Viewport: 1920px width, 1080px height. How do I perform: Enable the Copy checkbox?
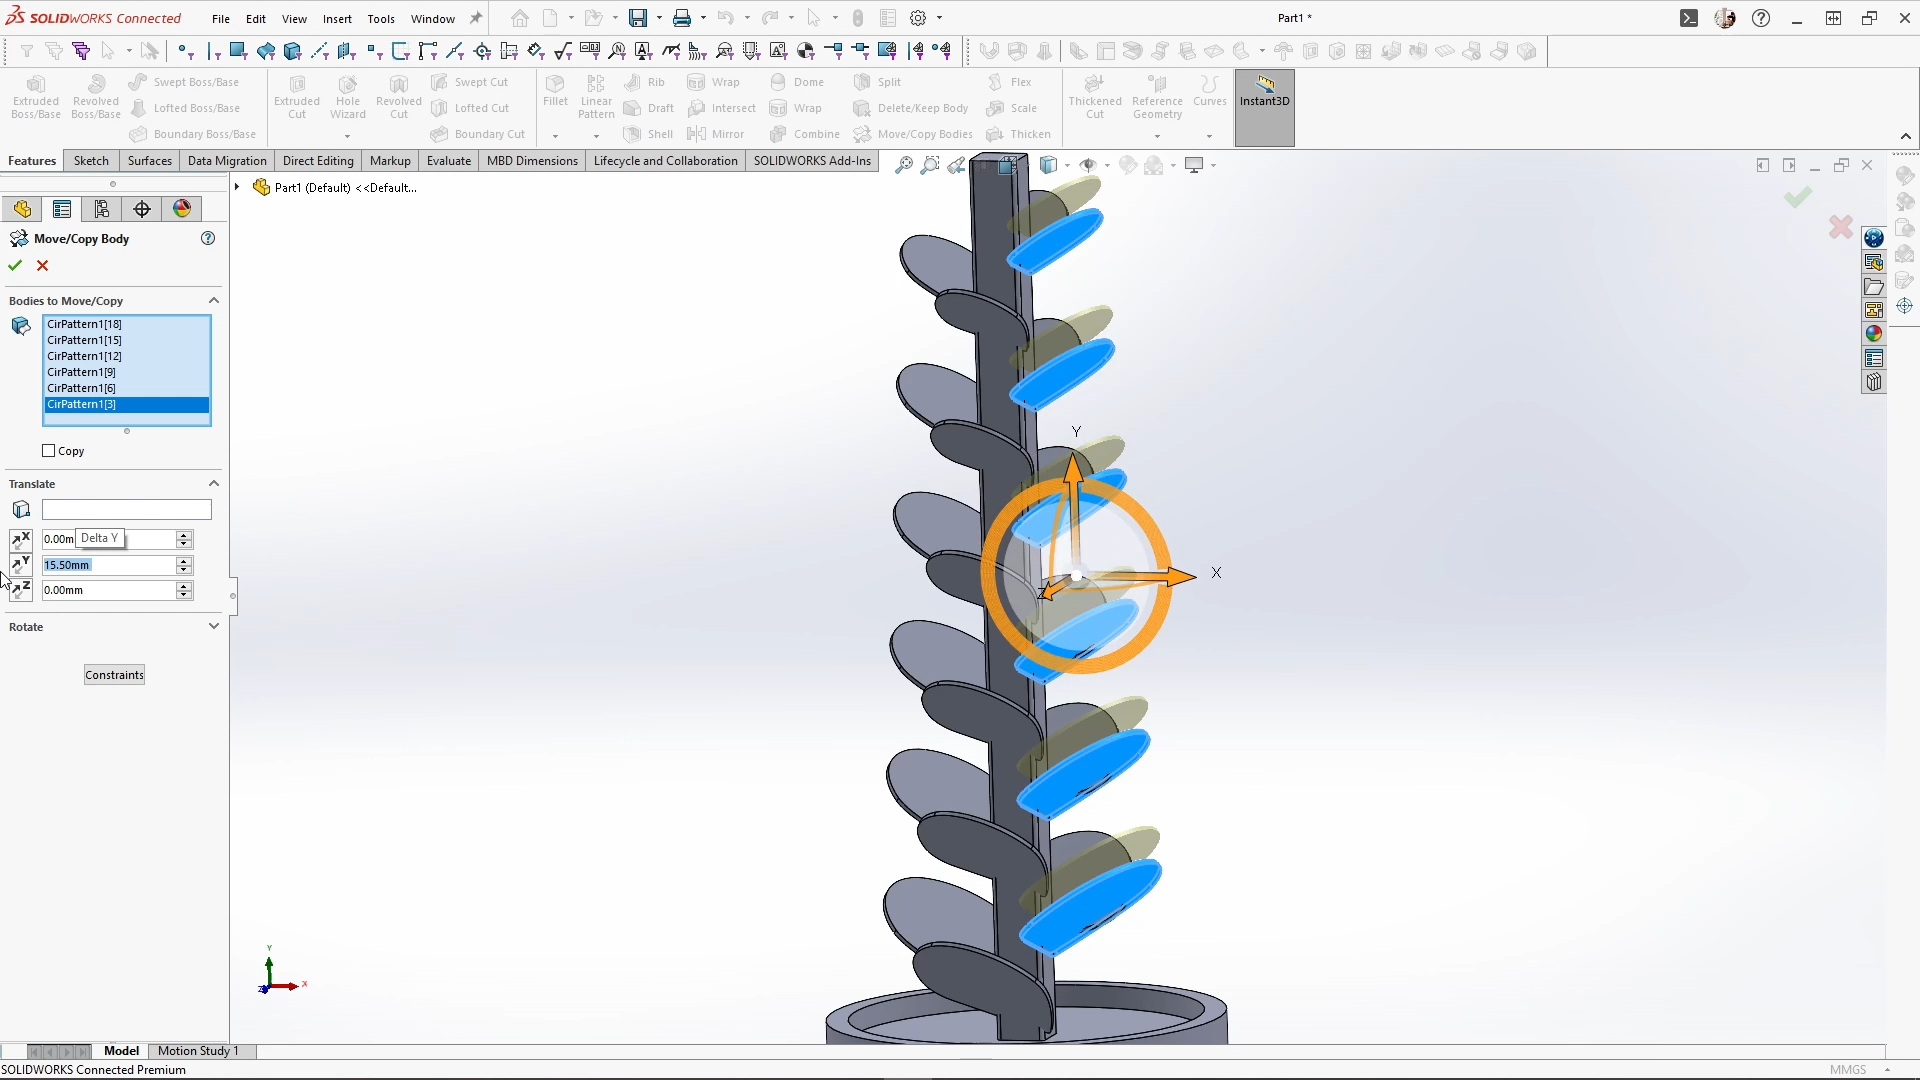coord(49,451)
